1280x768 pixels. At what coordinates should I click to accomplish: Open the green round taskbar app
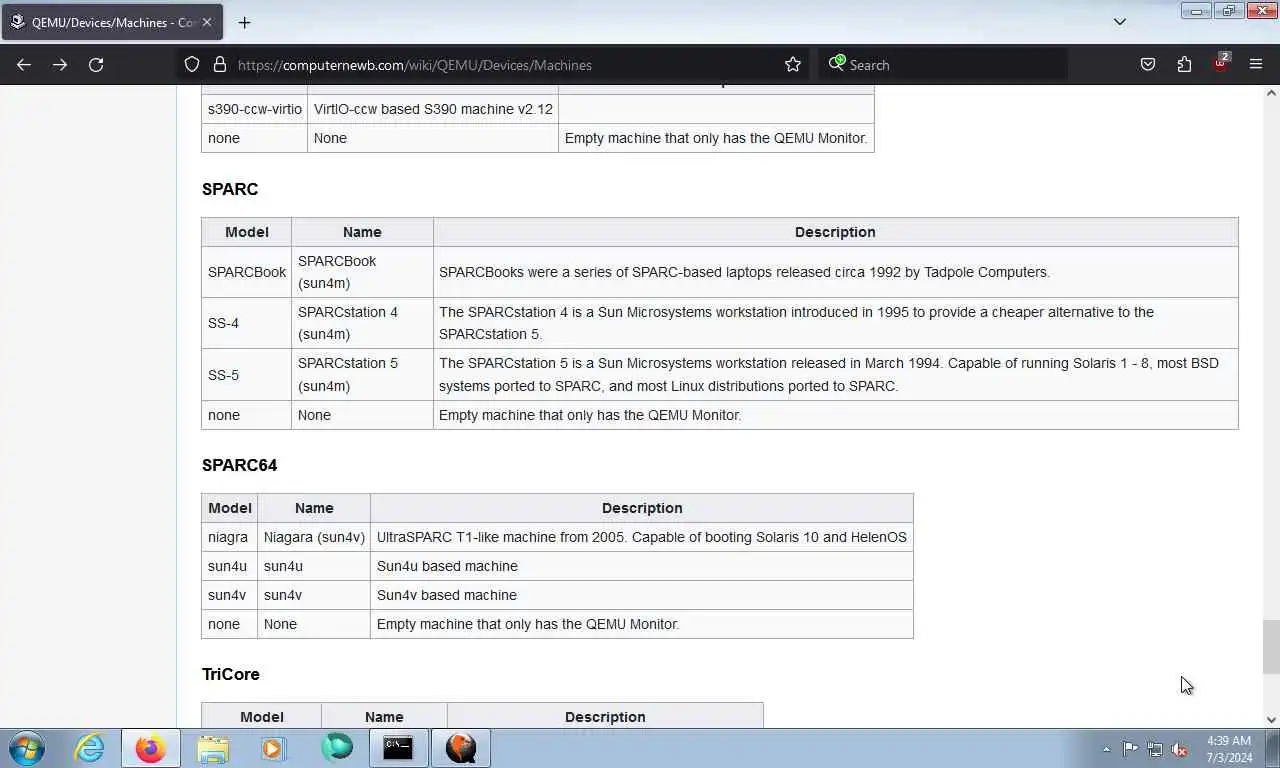pos(337,748)
